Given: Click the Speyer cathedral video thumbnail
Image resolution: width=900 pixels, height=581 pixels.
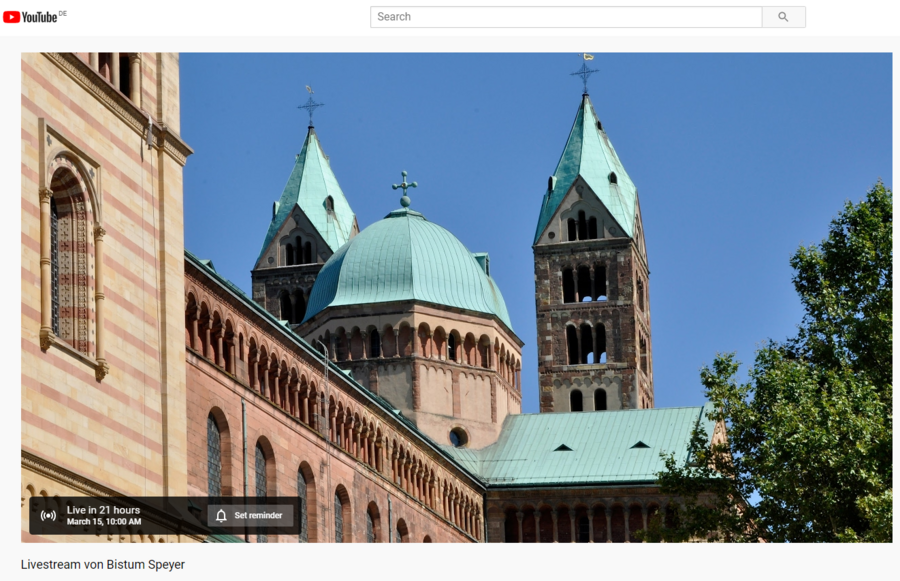Looking at the screenshot, I should click(456, 297).
